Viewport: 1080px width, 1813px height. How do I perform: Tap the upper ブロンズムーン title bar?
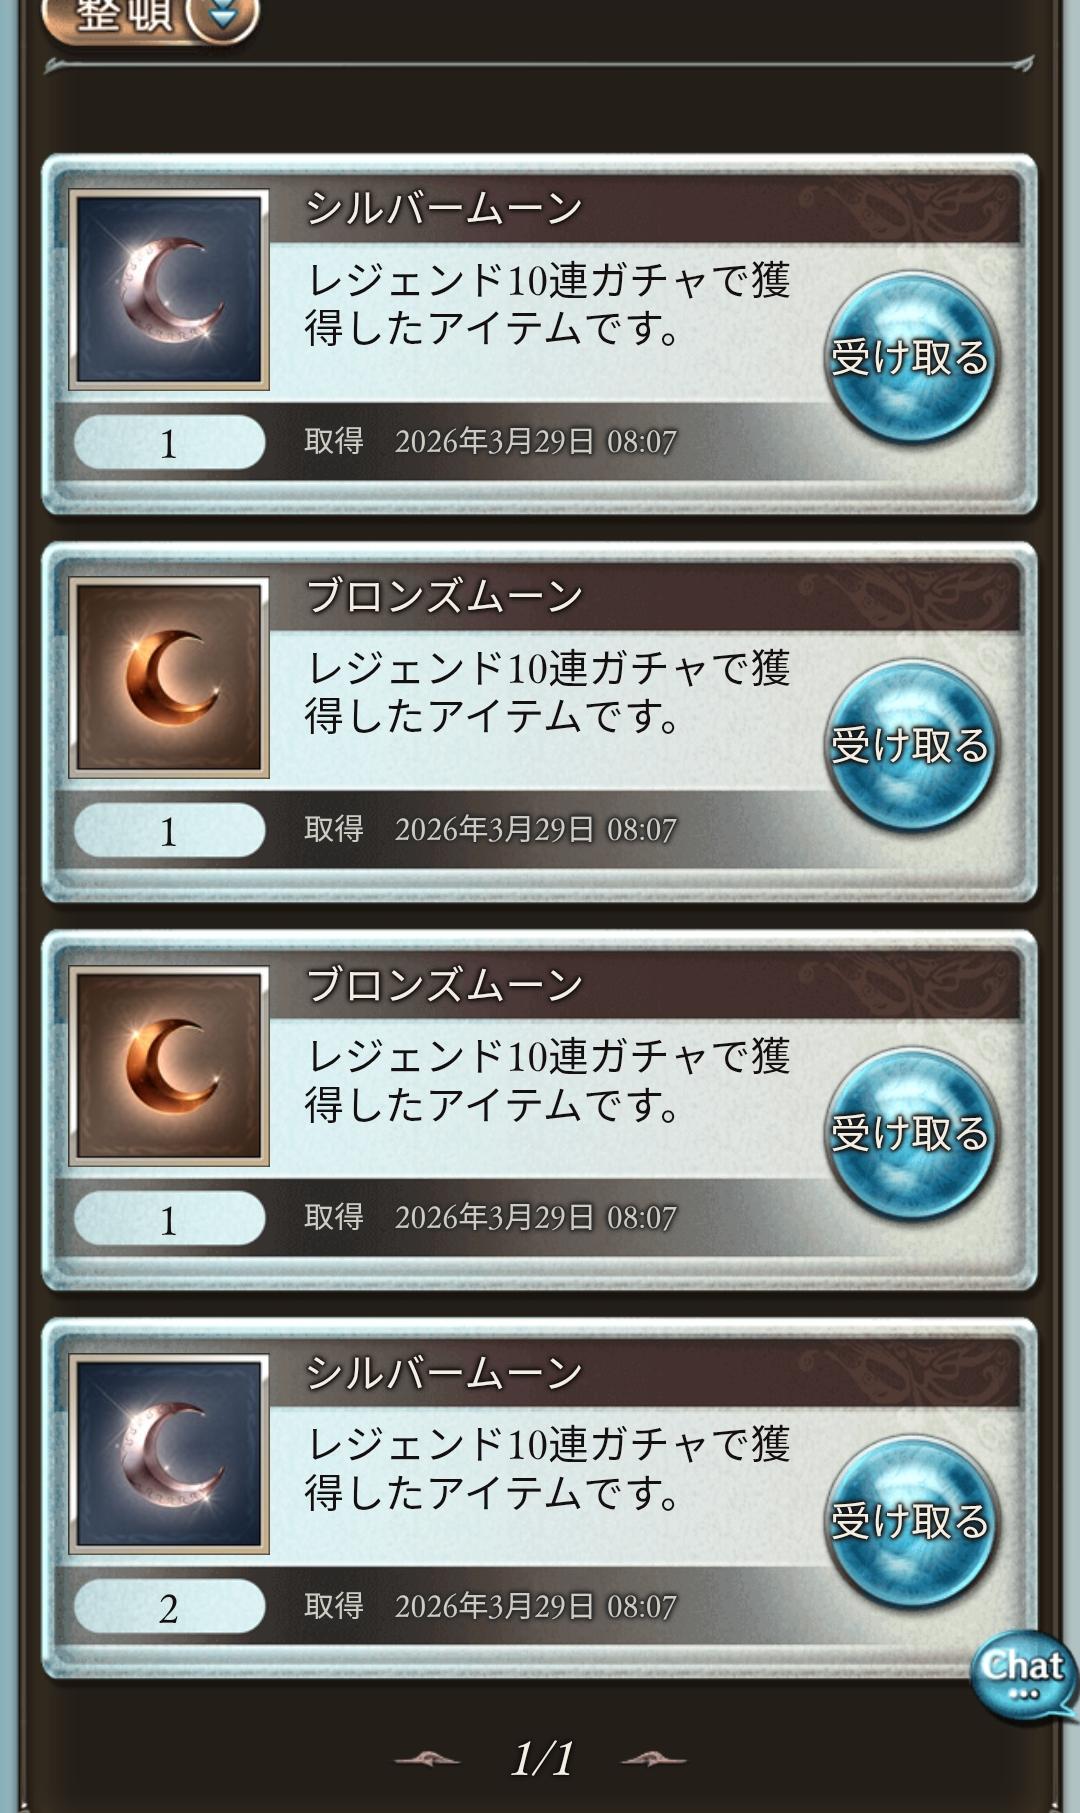click(645, 597)
